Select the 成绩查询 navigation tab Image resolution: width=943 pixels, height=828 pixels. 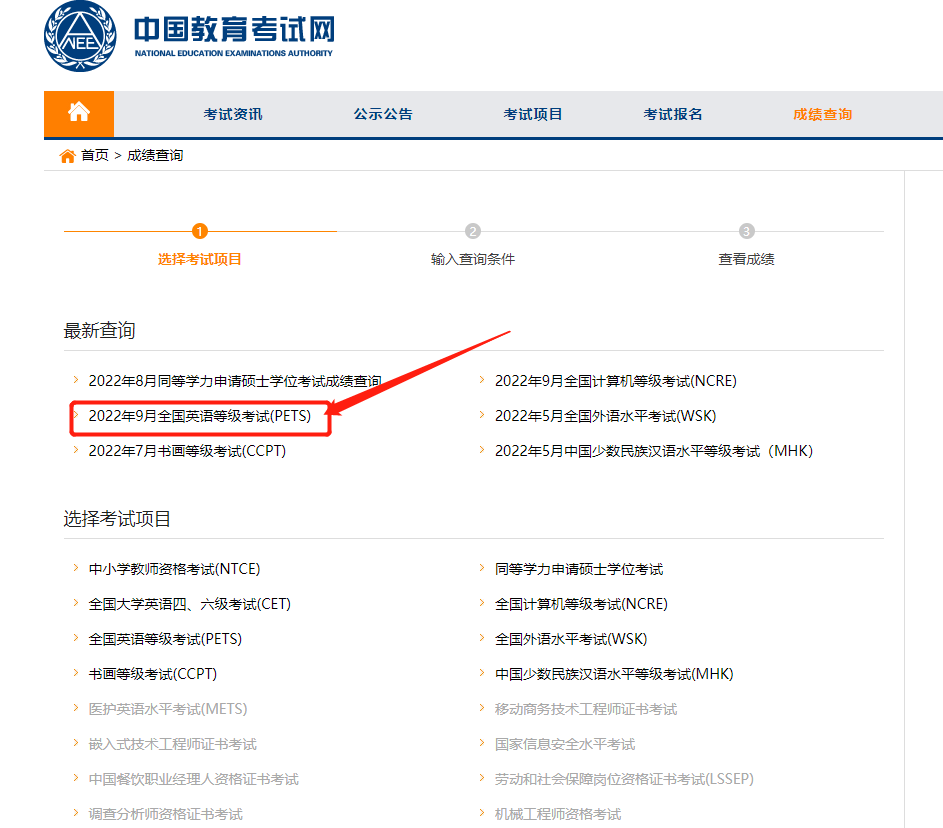click(x=822, y=114)
